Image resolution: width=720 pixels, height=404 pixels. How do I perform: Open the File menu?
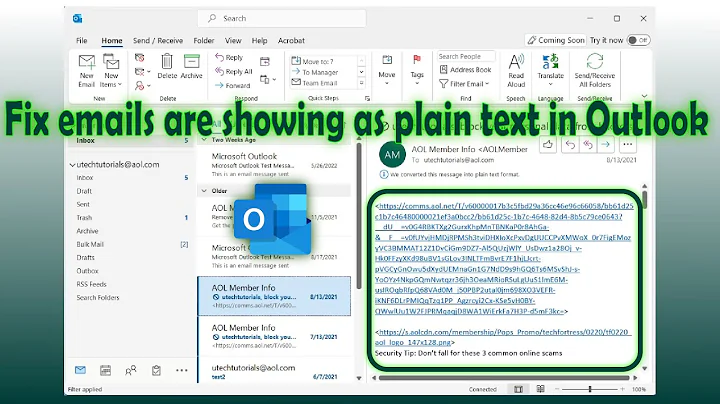pyautogui.click(x=82, y=40)
